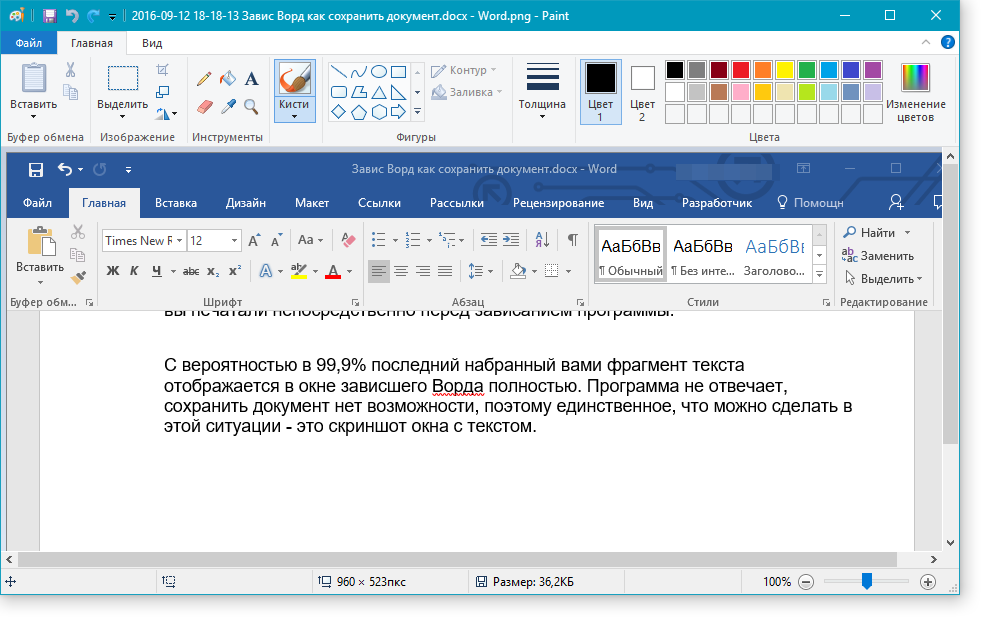Toggle Word's Underline Ч button
Viewport: 981px width, 617px height.
point(156,271)
